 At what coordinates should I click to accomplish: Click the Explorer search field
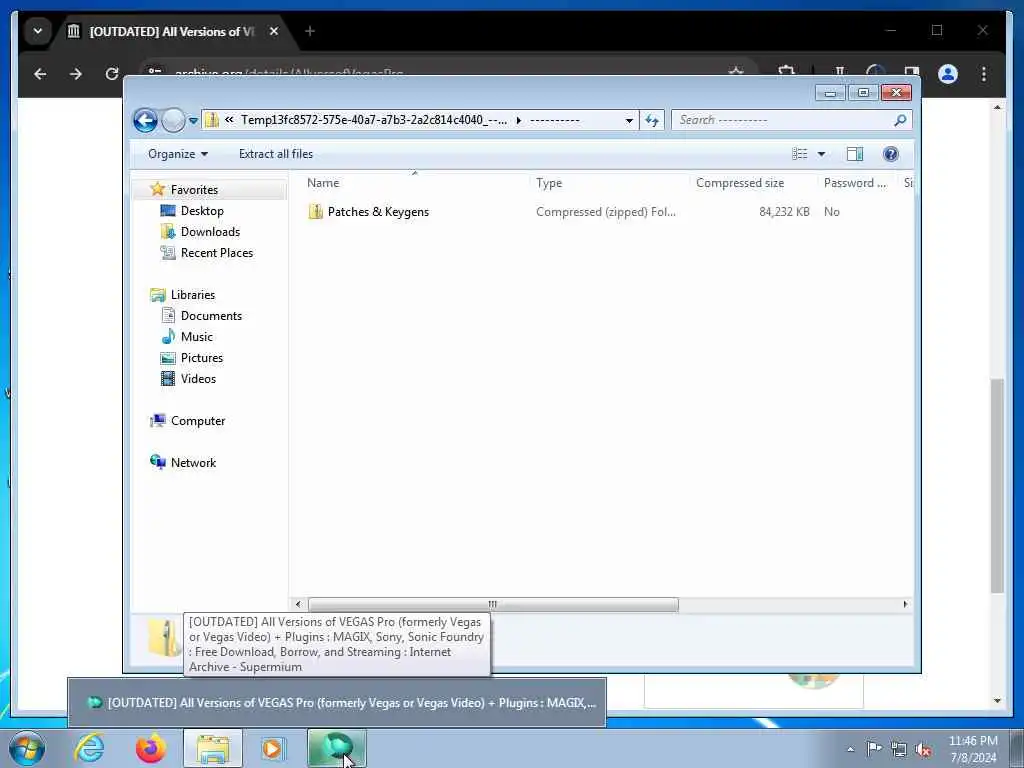[782, 120]
